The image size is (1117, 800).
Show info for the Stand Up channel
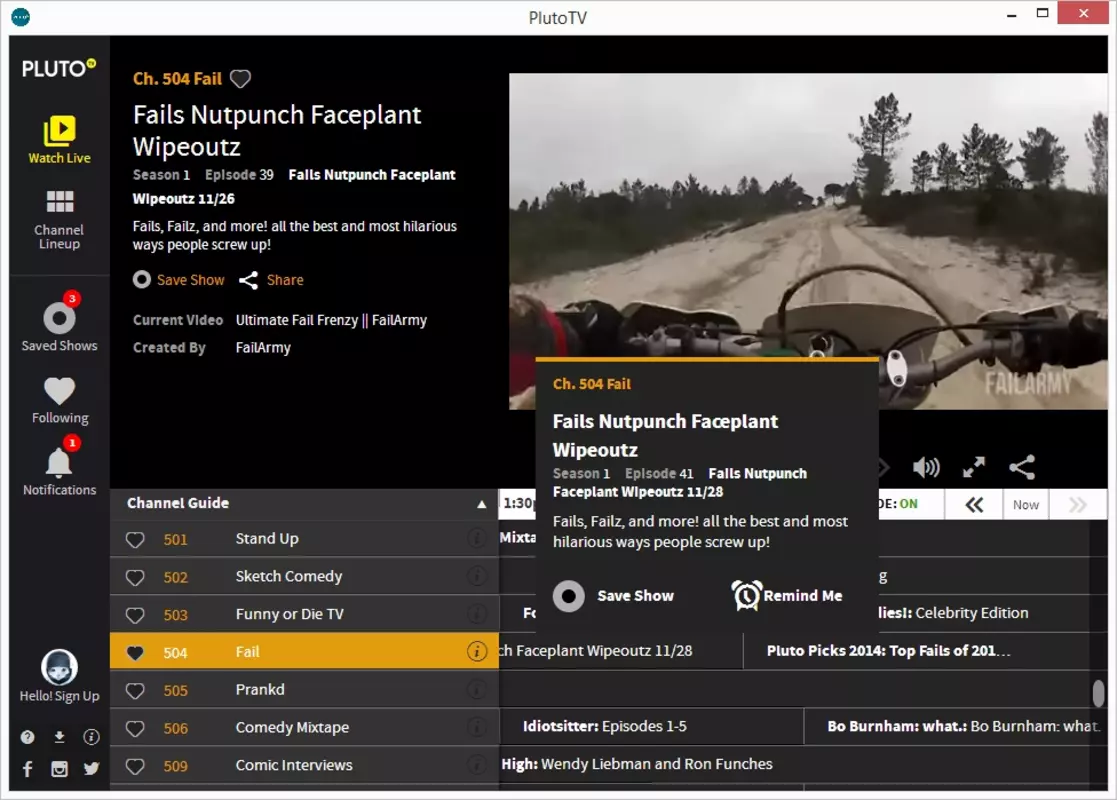(477, 539)
